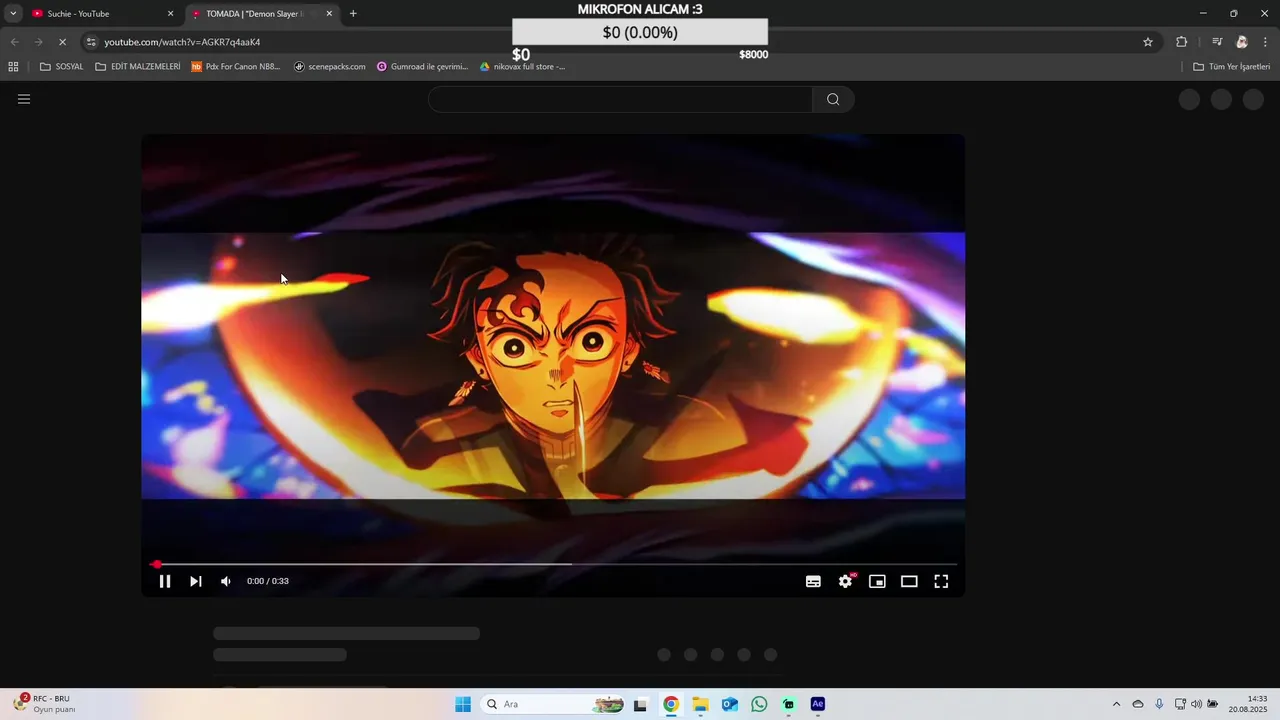Open Chrome three-dot menu
This screenshot has width=1280, height=720.
coord(1267,42)
